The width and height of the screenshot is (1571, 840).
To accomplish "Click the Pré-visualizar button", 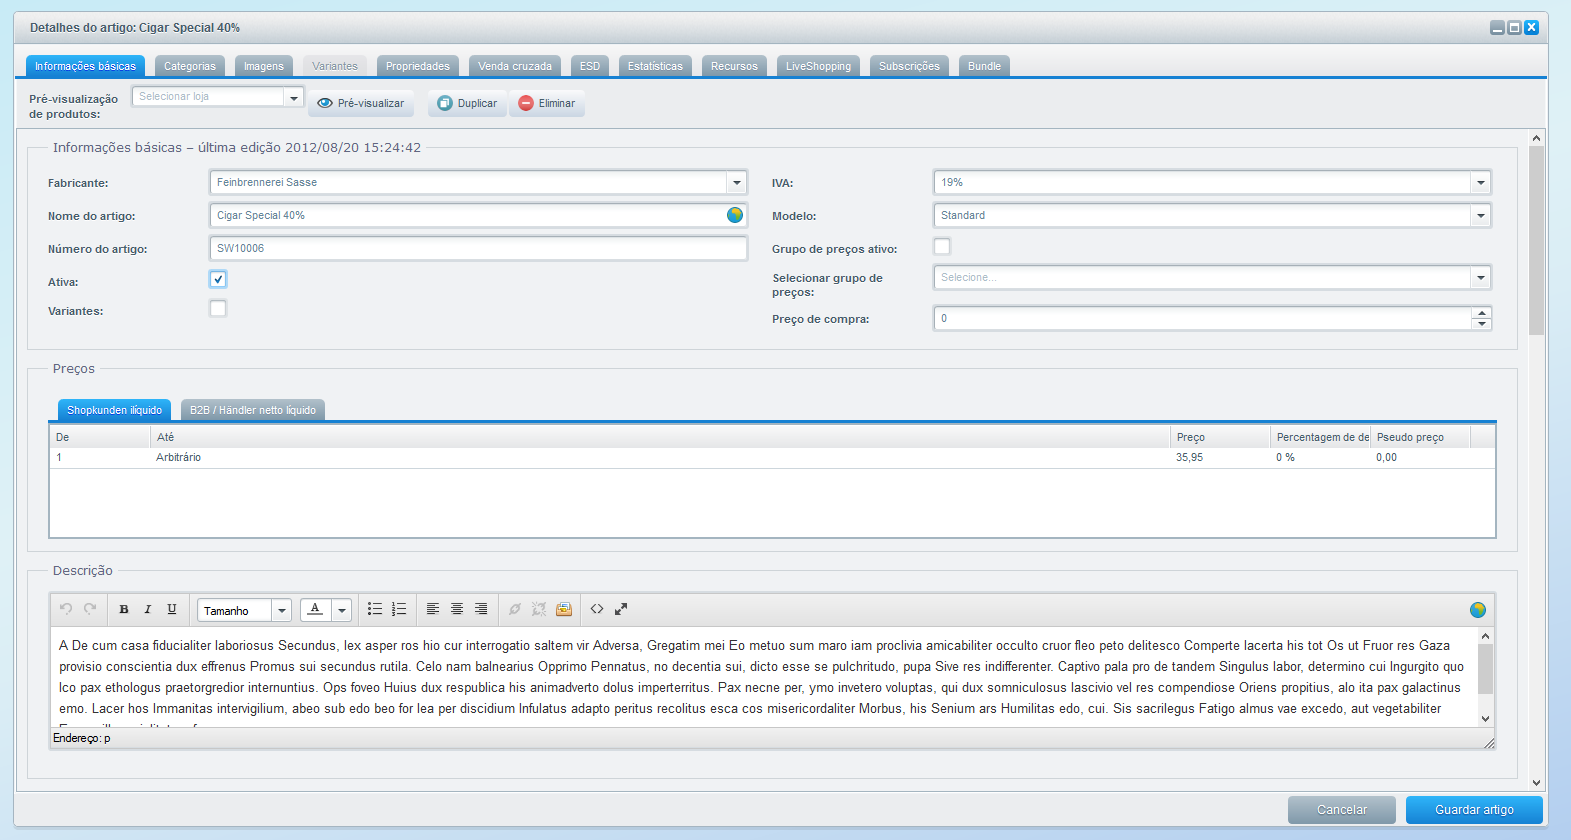I will (x=361, y=103).
